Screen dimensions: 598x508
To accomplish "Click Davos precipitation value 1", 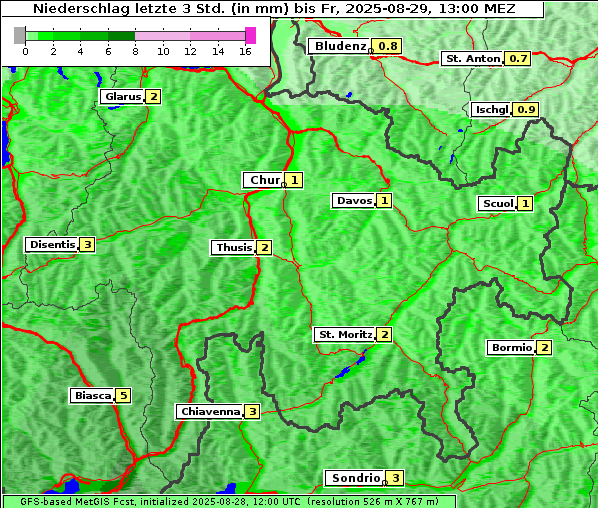I will tap(384, 201).
